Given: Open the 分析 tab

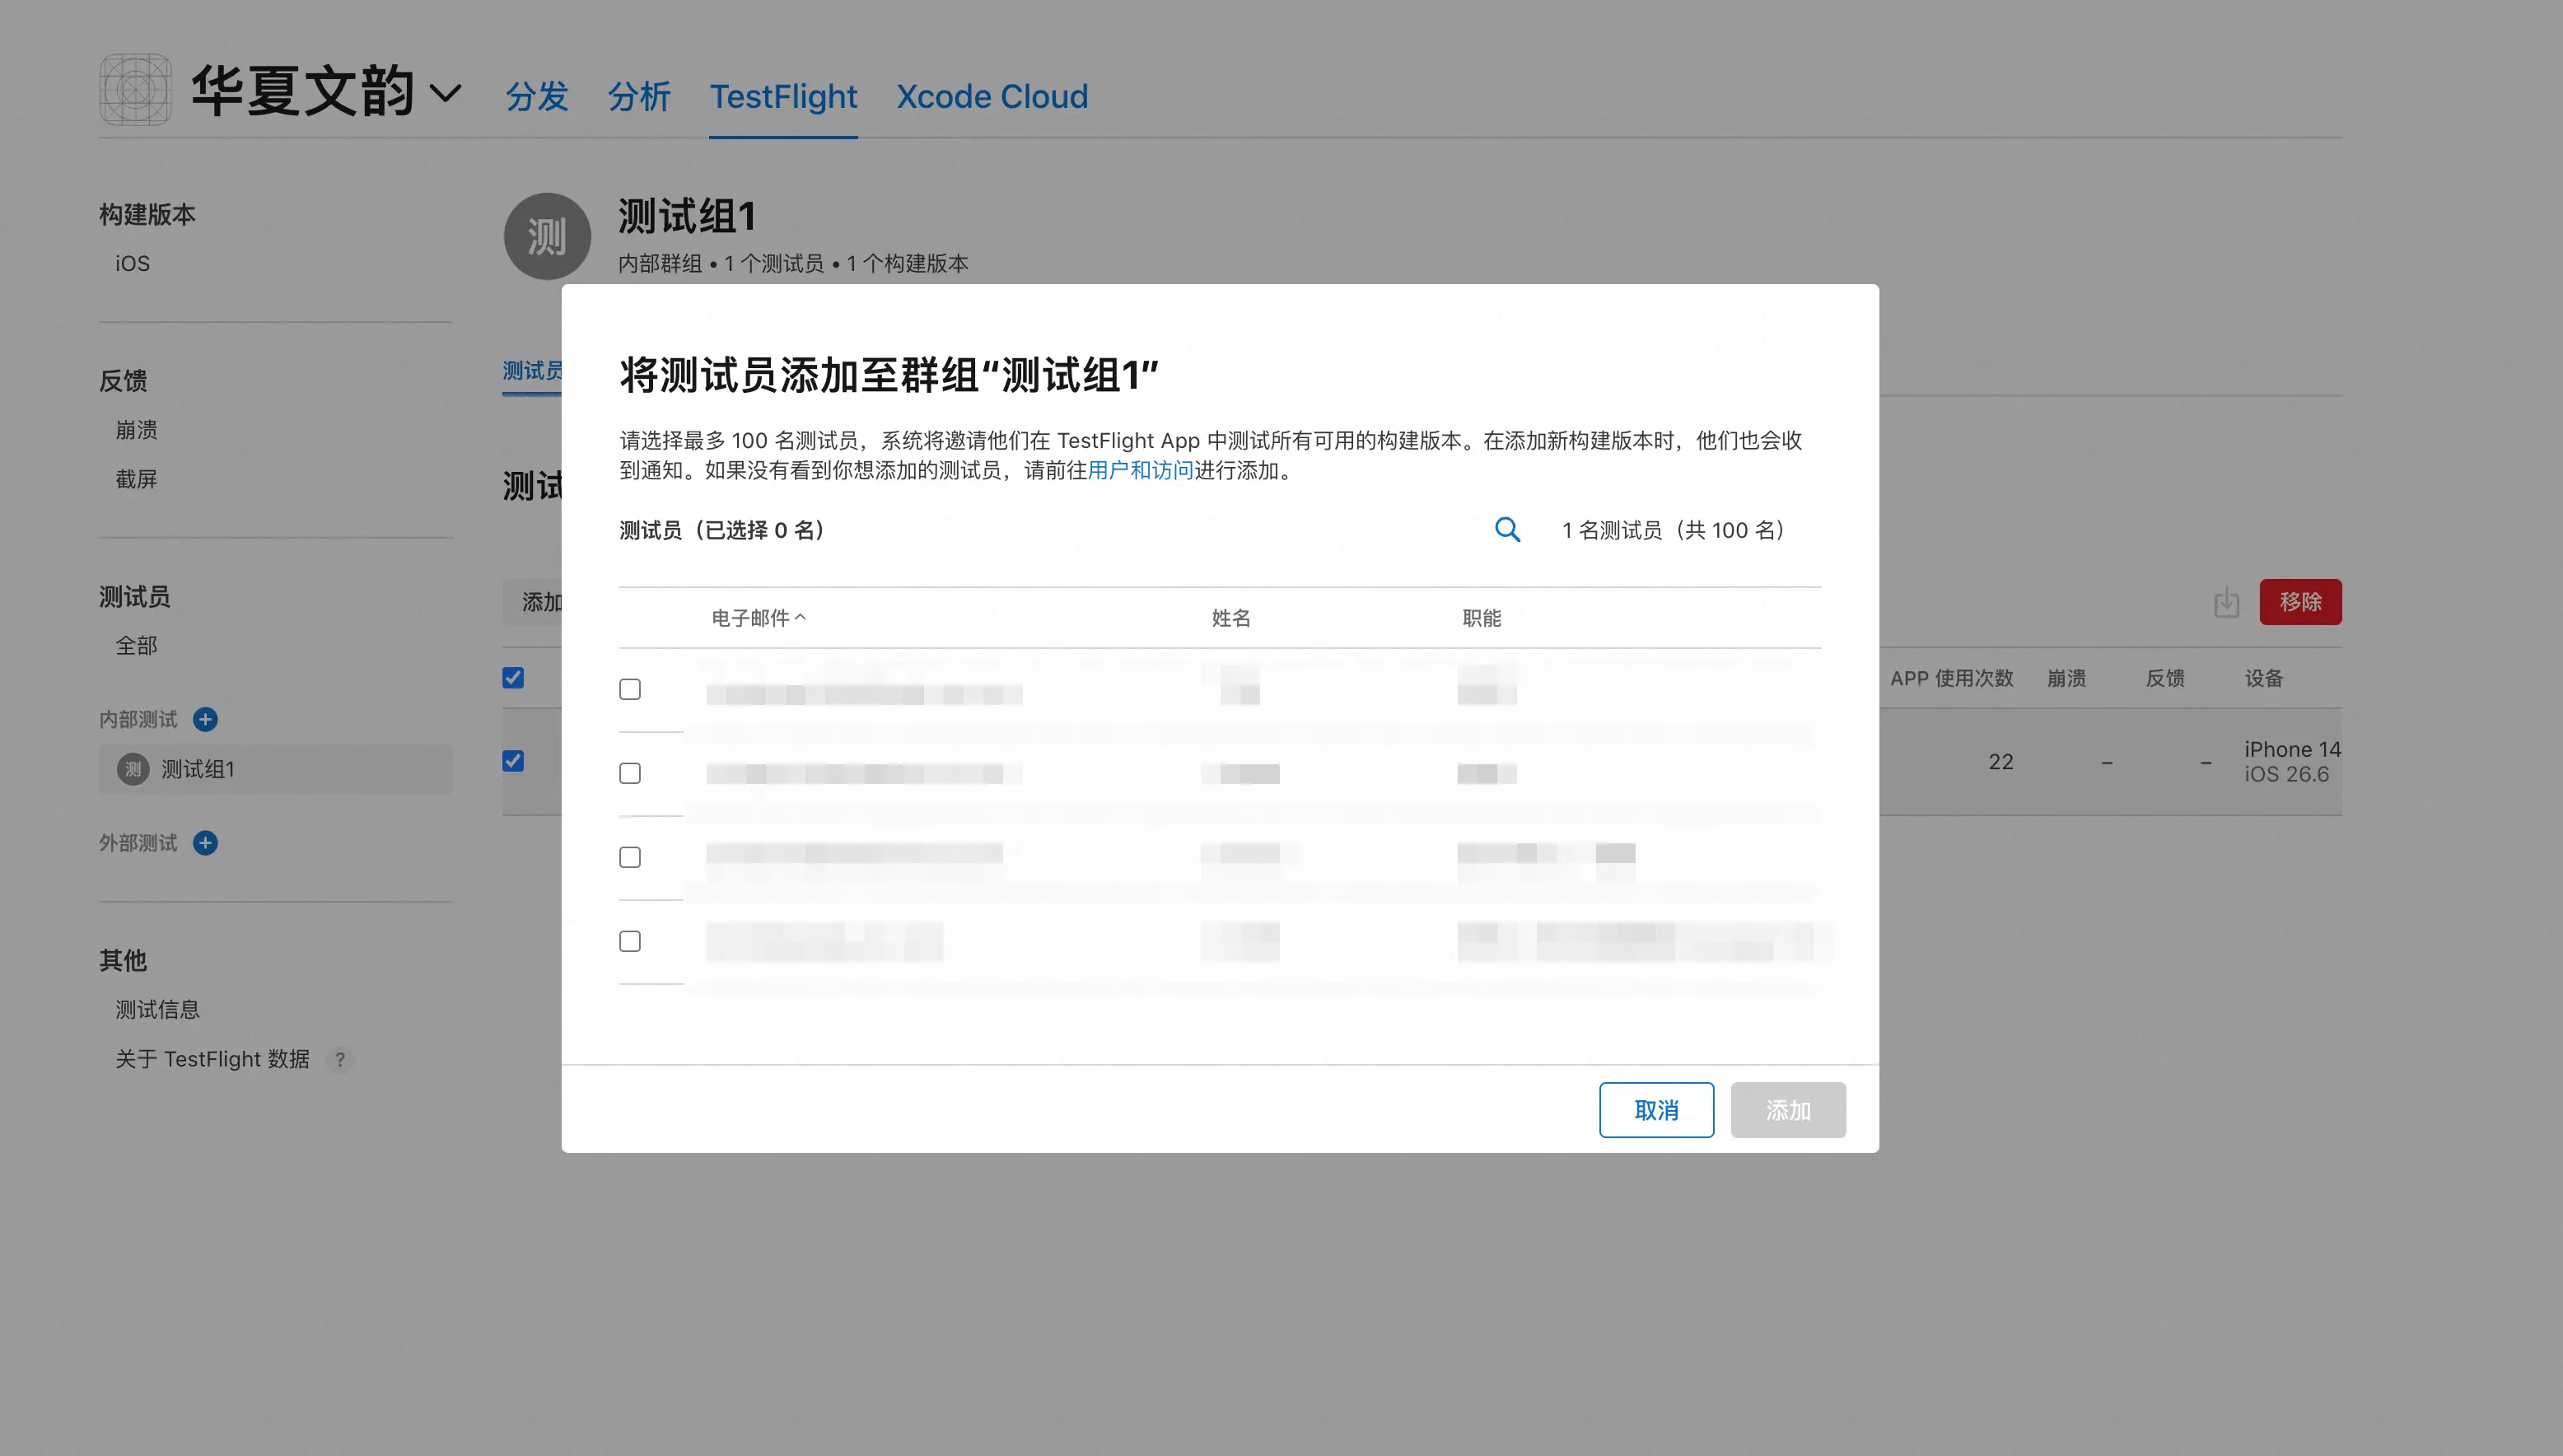Looking at the screenshot, I should pyautogui.click(x=639, y=96).
